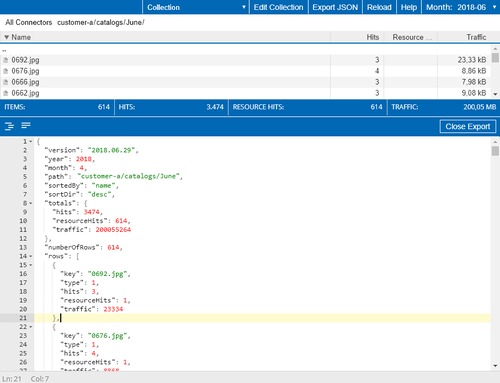
Task: Click the JSON editor scrollbar thumb
Action: 495,151
